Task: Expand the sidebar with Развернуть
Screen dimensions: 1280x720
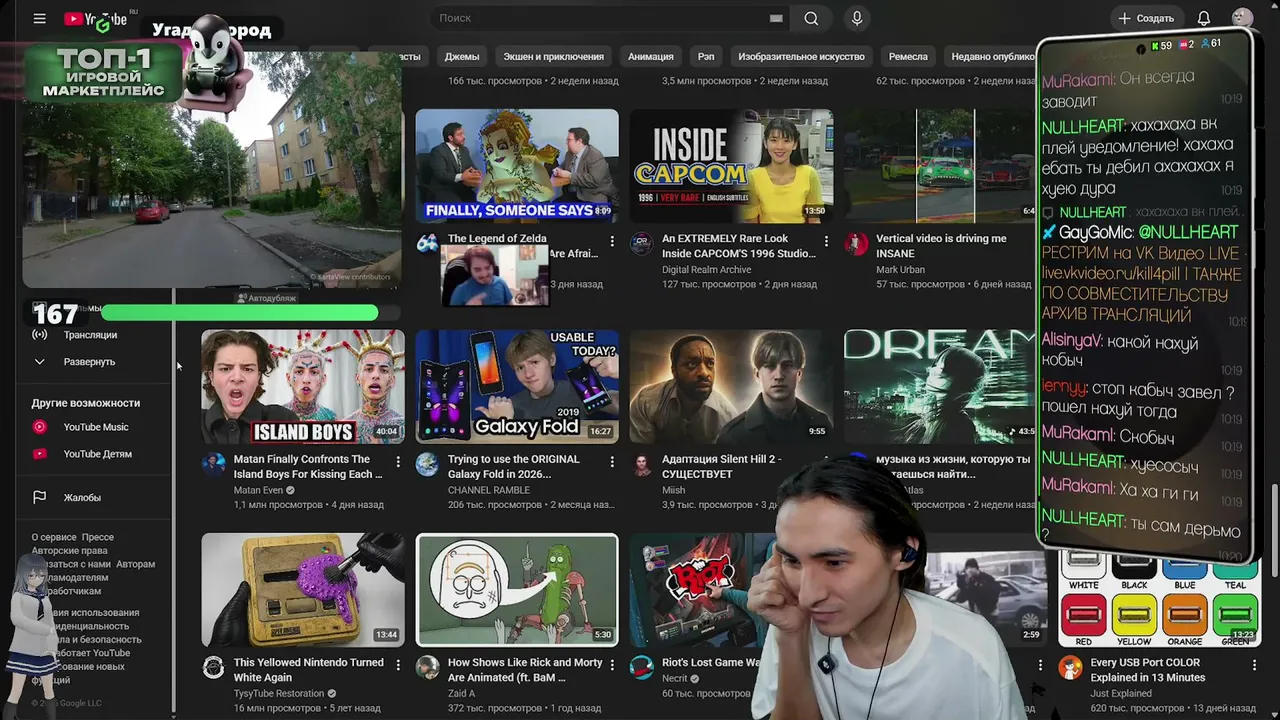Action: click(89, 362)
